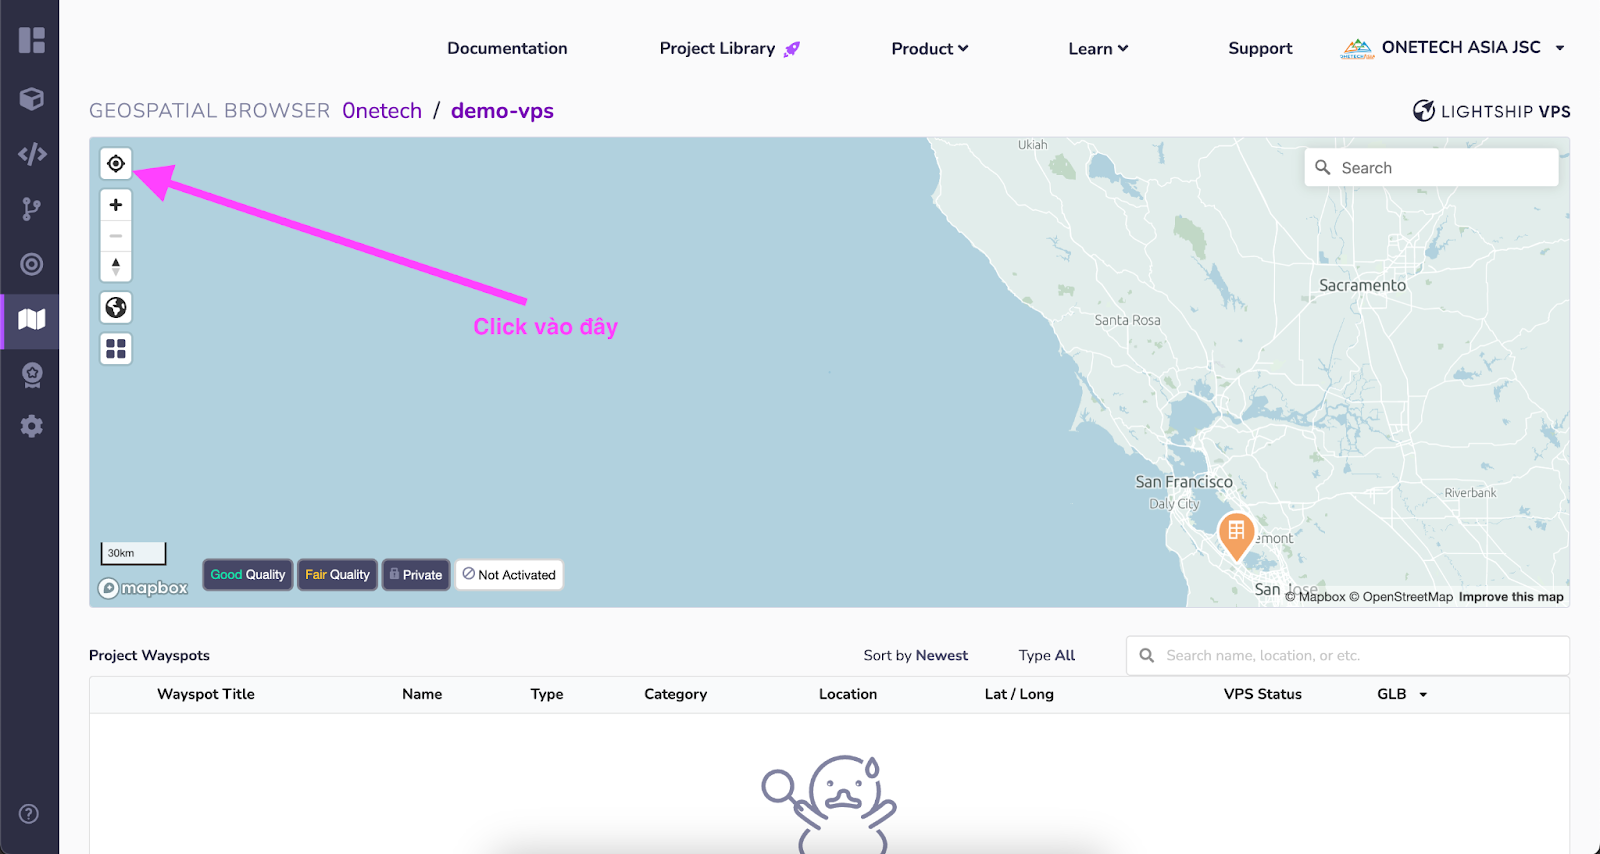Toggle the Not Activated filter
The width and height of the screenshot is (1600, 854).
[509, 574]
